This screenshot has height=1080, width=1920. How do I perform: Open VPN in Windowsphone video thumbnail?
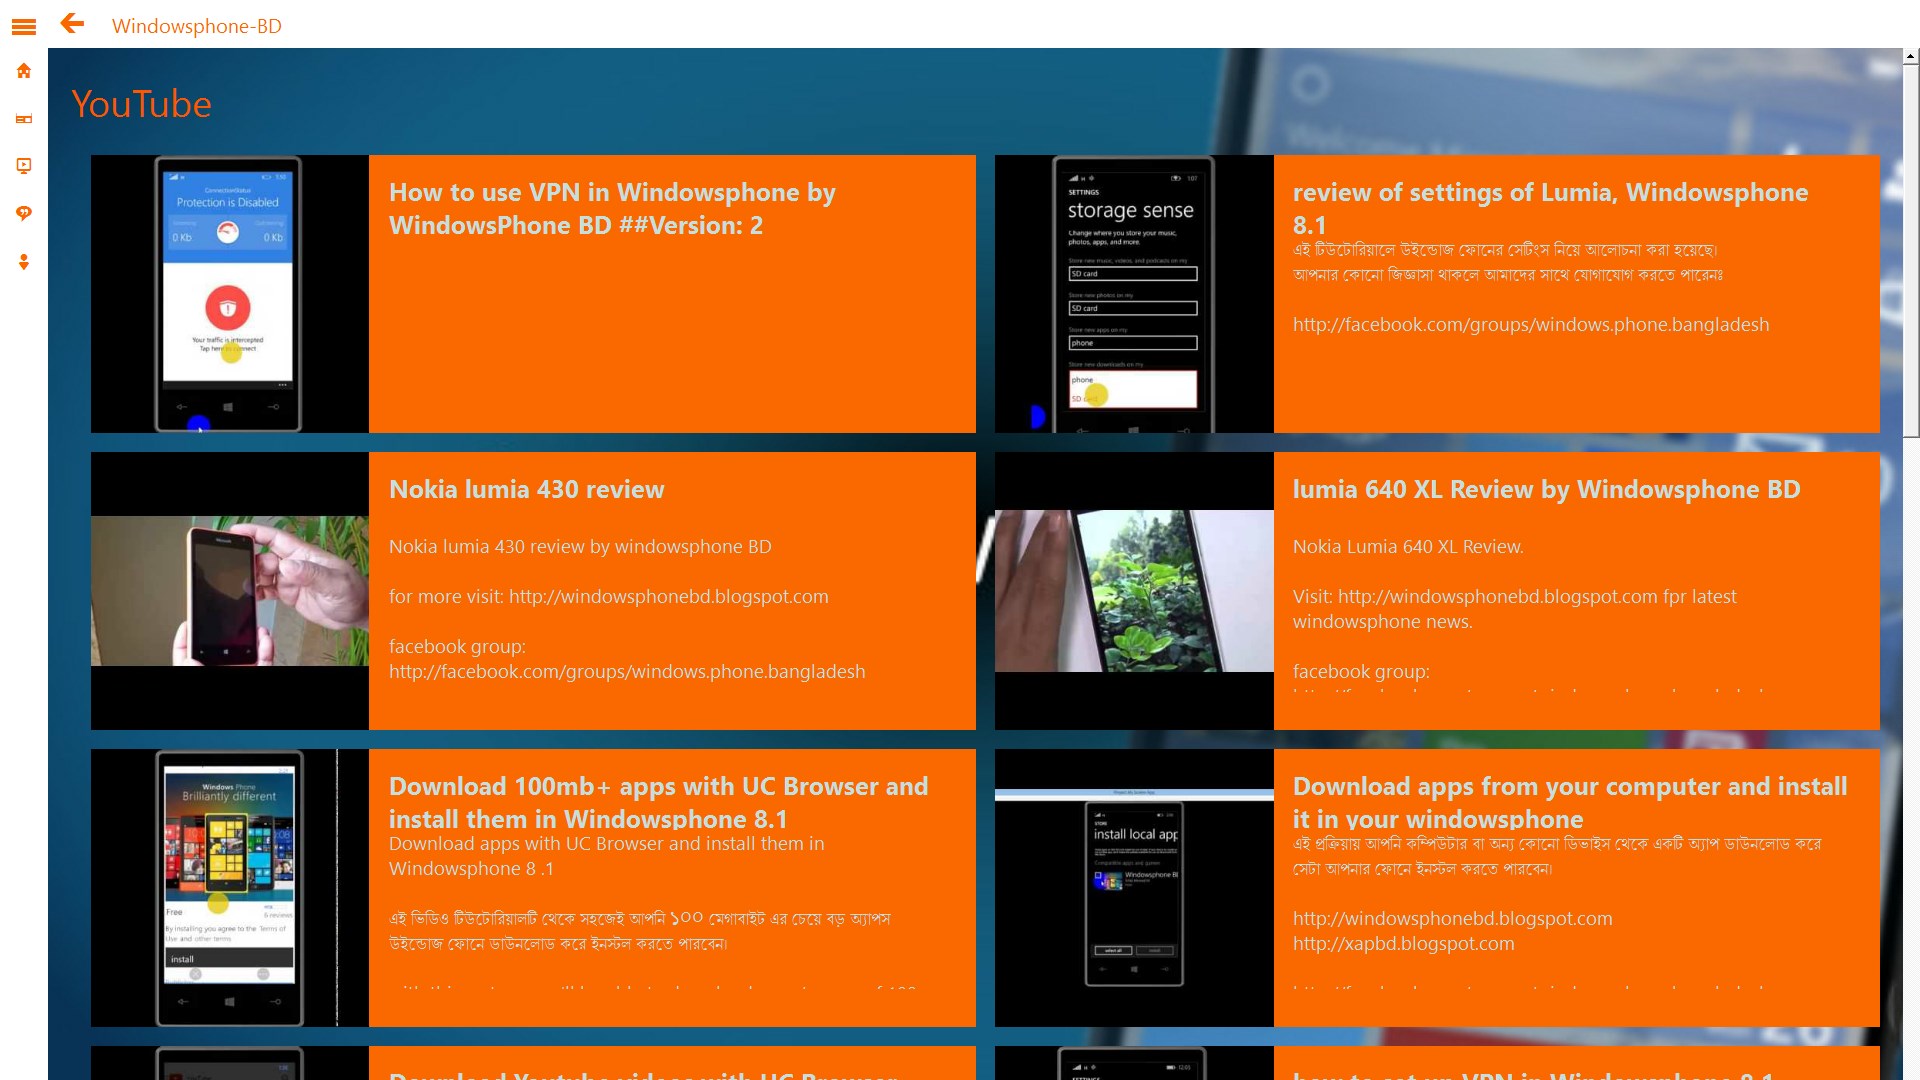pyautogui.click(x=229, y=294)
